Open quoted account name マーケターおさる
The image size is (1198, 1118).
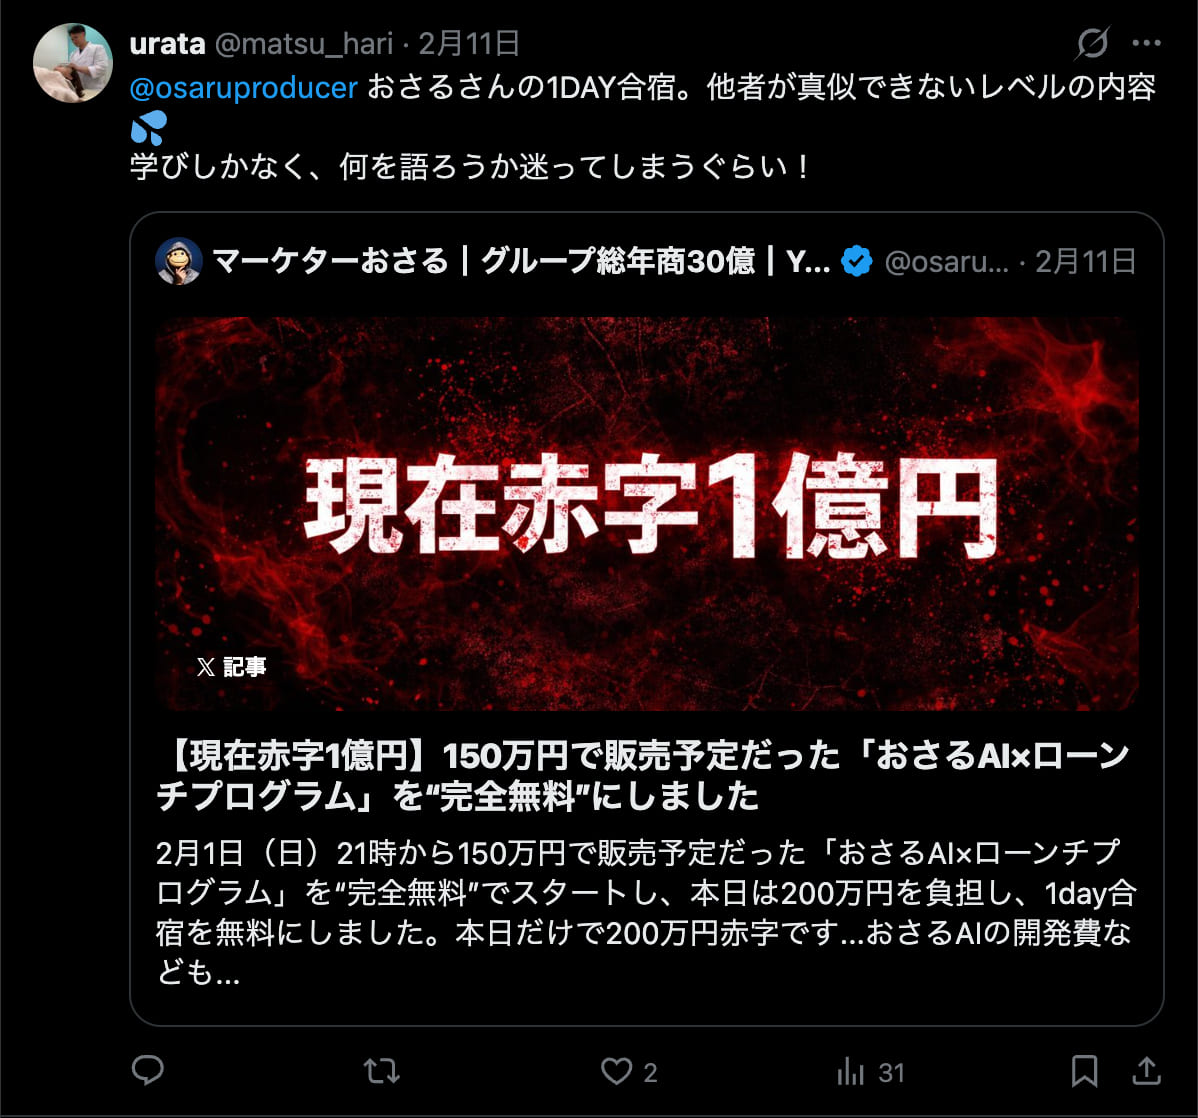330,261
